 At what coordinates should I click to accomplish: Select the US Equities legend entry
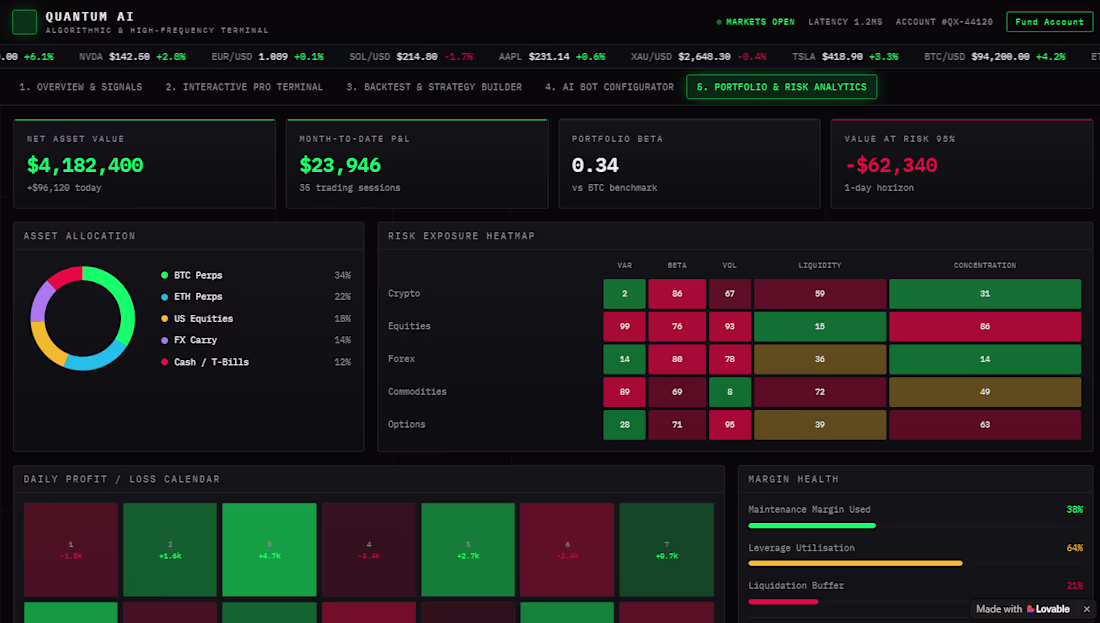click(x=256, y=319)
